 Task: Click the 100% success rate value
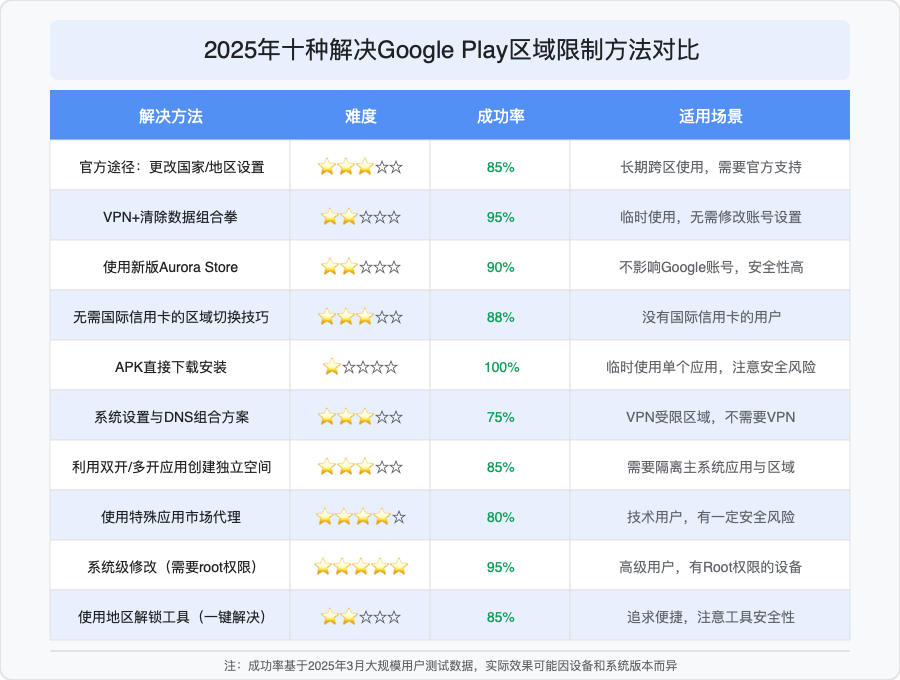(x=502, y=367)
